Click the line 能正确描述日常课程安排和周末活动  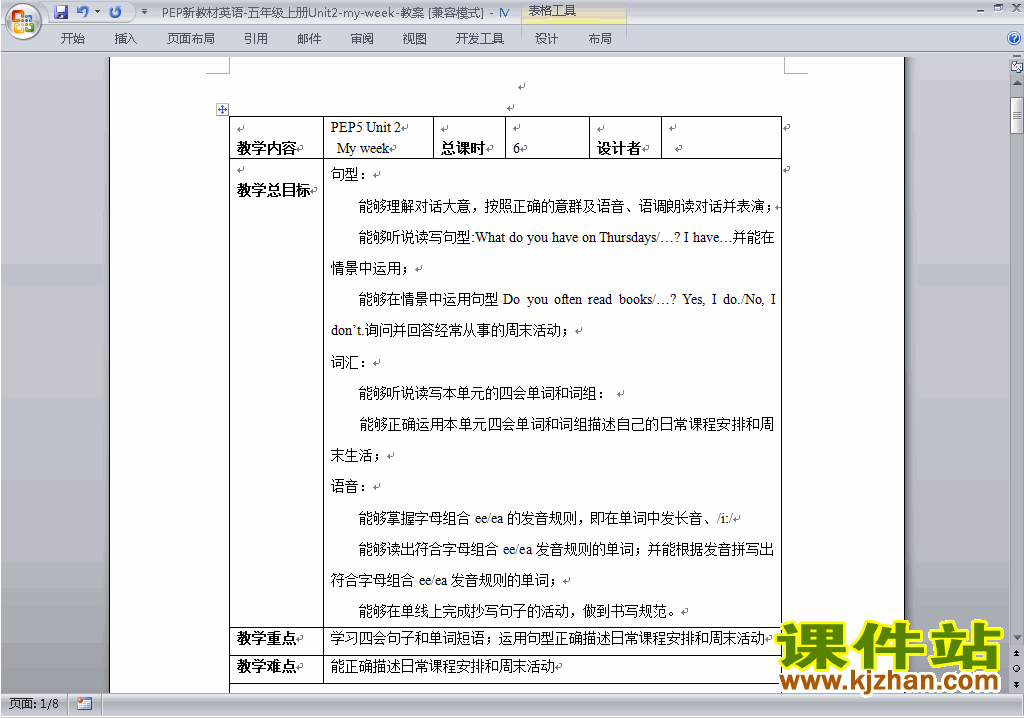[x=443, y=666]
